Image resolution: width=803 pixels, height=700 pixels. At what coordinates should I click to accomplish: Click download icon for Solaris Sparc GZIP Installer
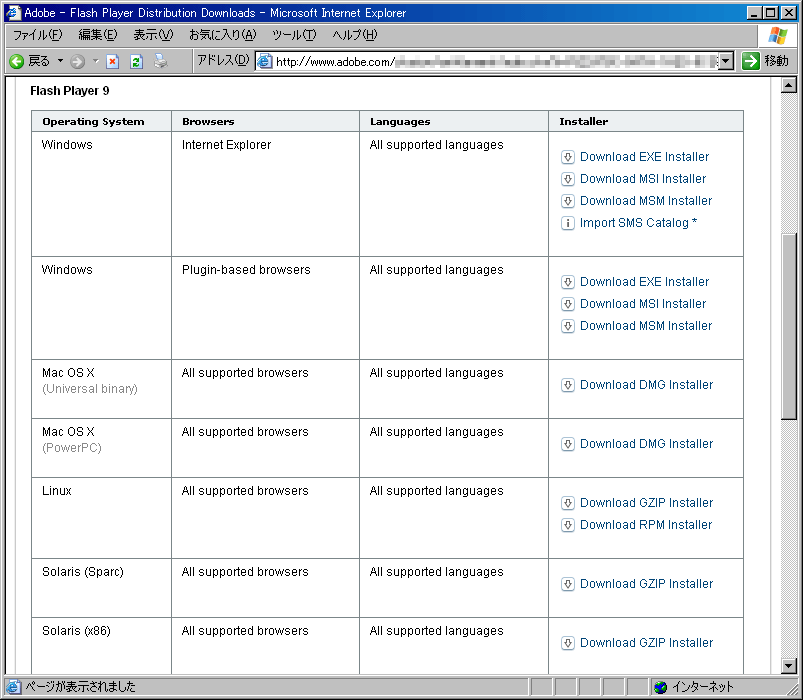pyautogui.click(x=567, y=584)
